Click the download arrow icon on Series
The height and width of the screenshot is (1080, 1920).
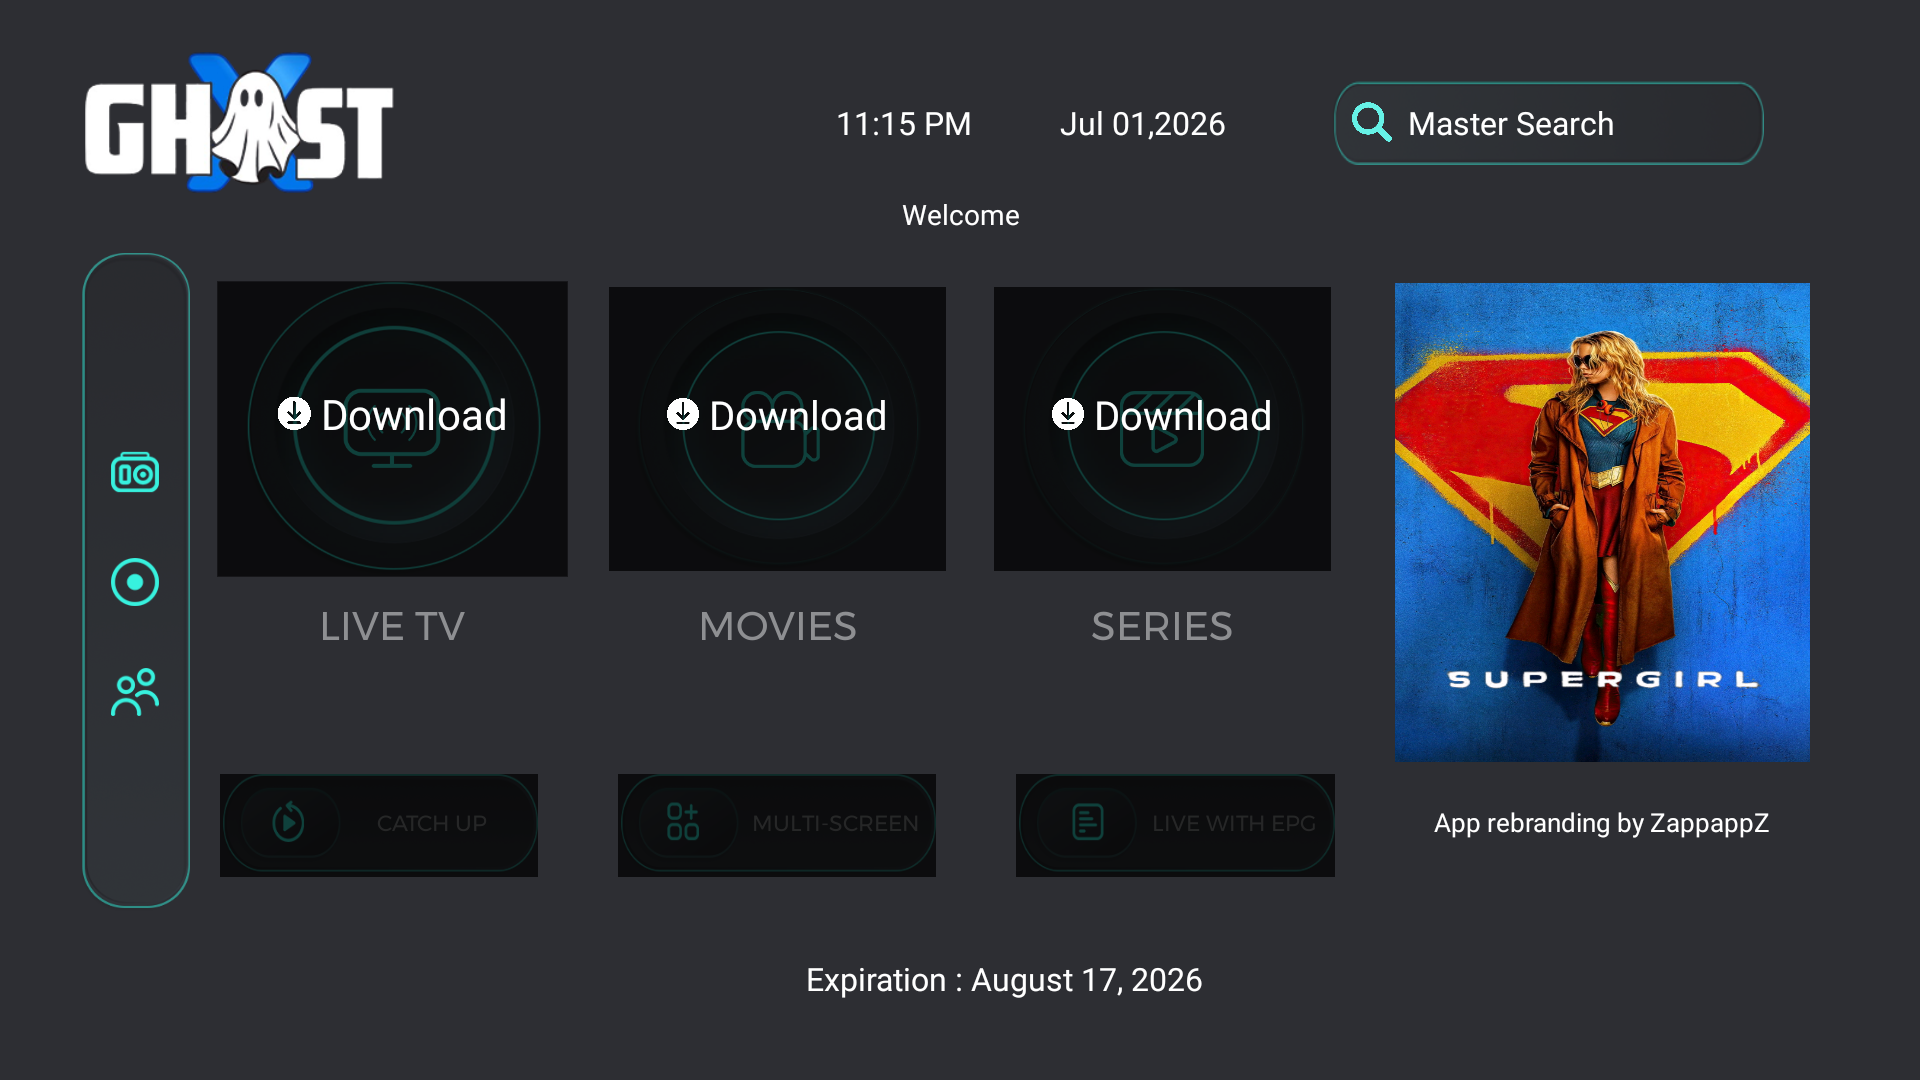(1068, 414)
